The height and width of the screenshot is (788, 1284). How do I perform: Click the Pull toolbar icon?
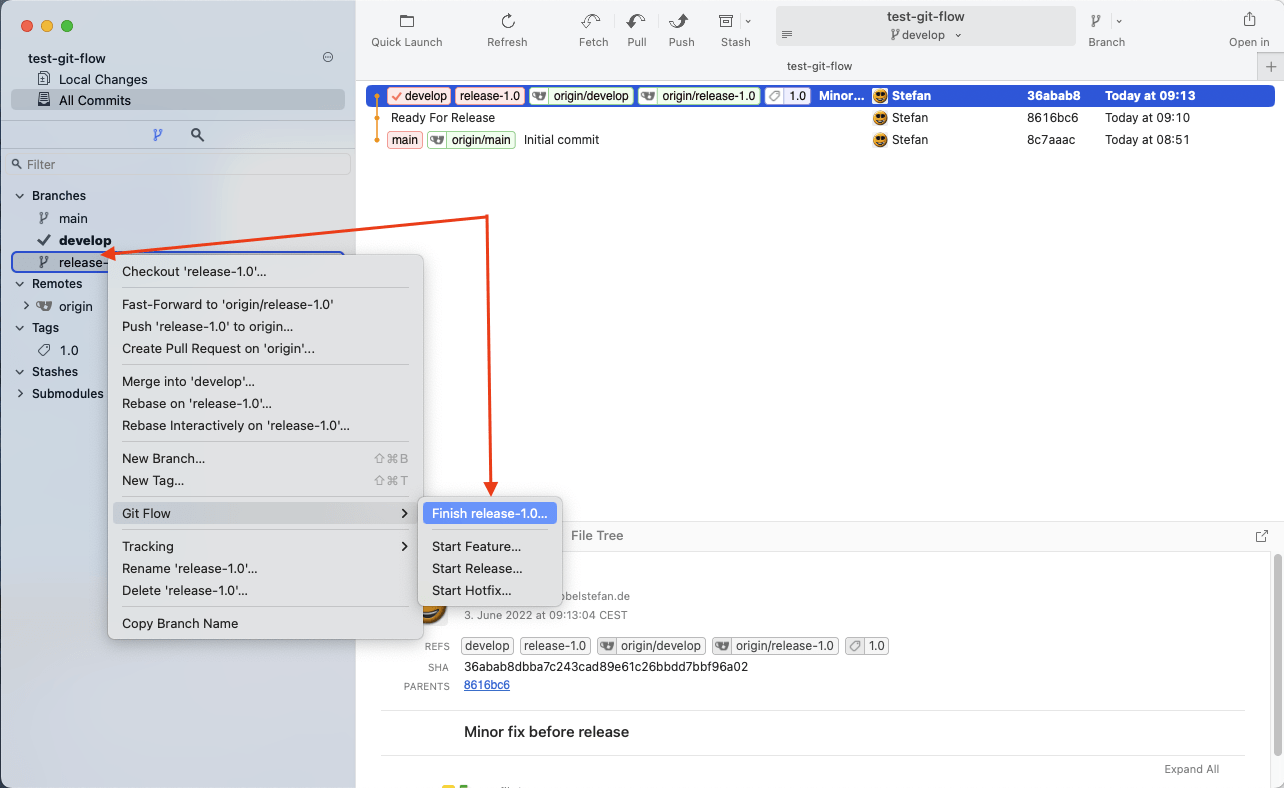click(636, 22)
